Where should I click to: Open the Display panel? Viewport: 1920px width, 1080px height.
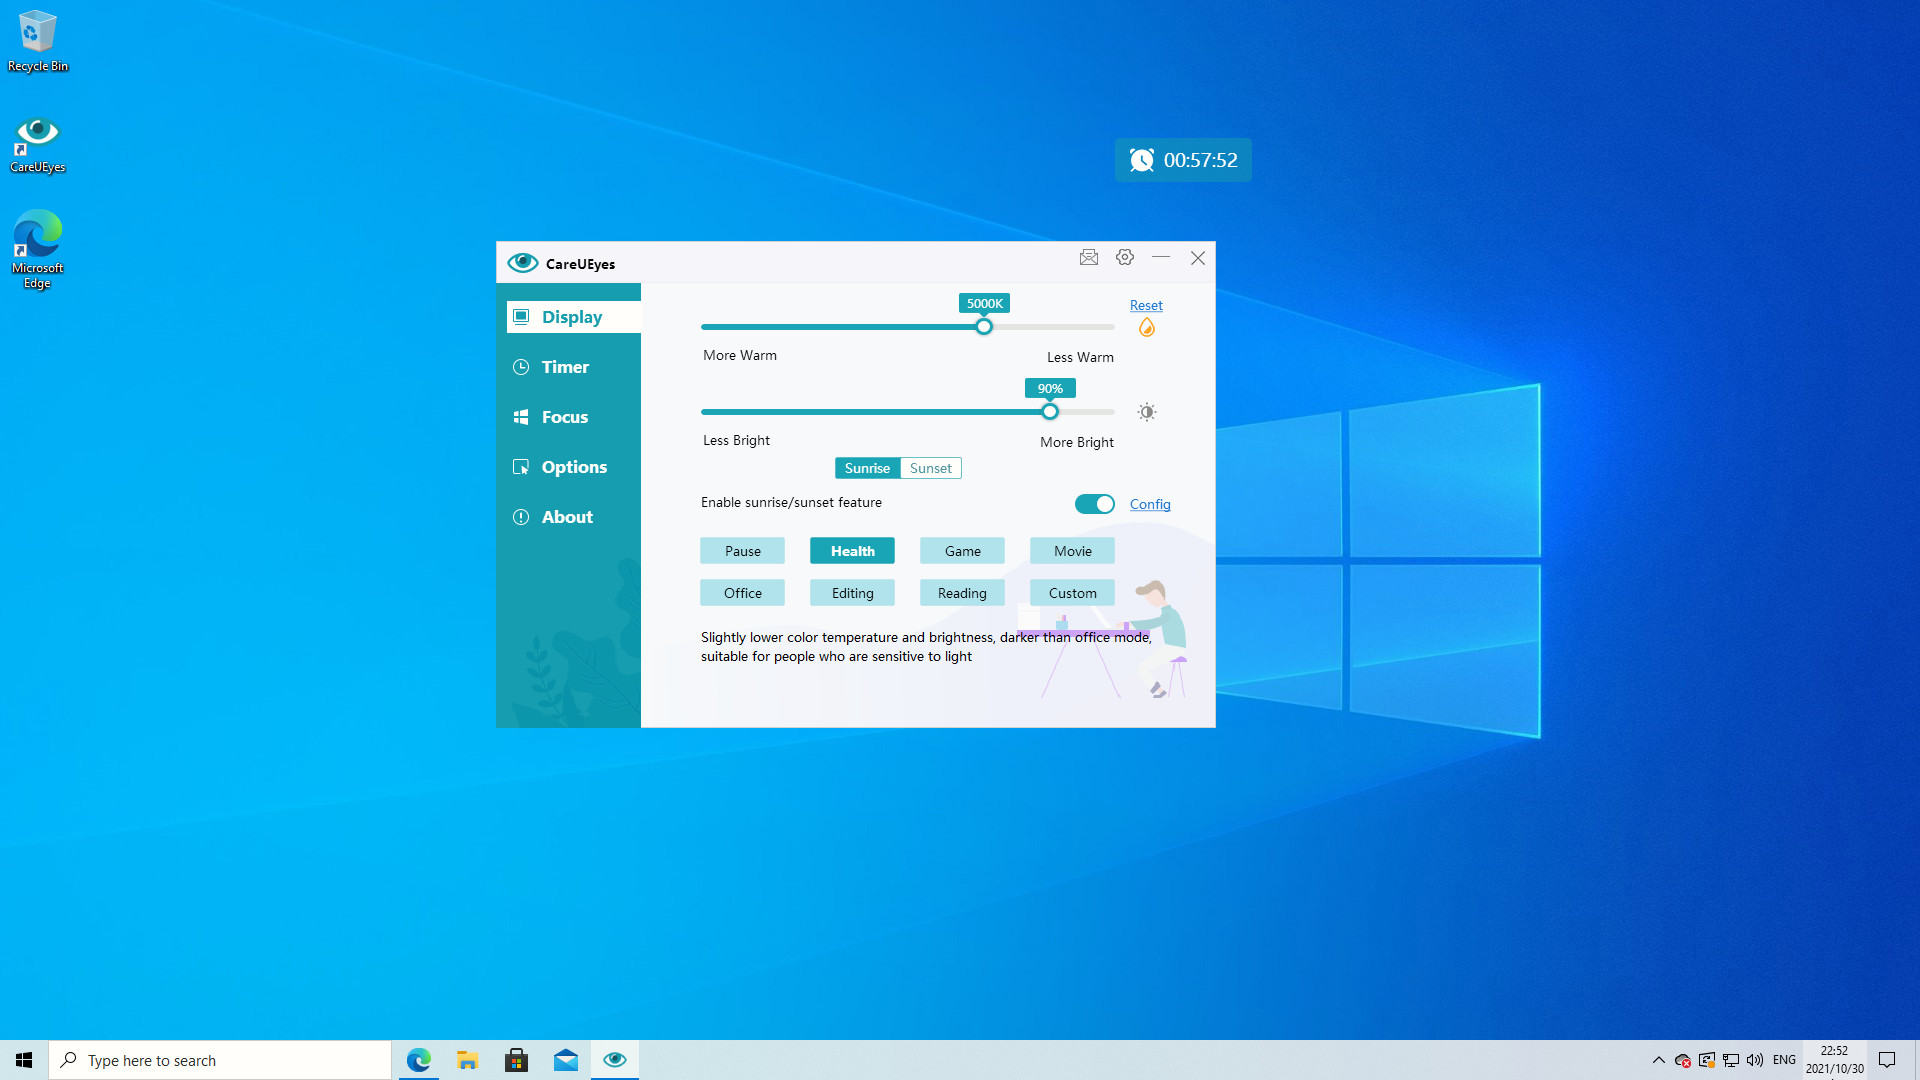click(572, 316)
